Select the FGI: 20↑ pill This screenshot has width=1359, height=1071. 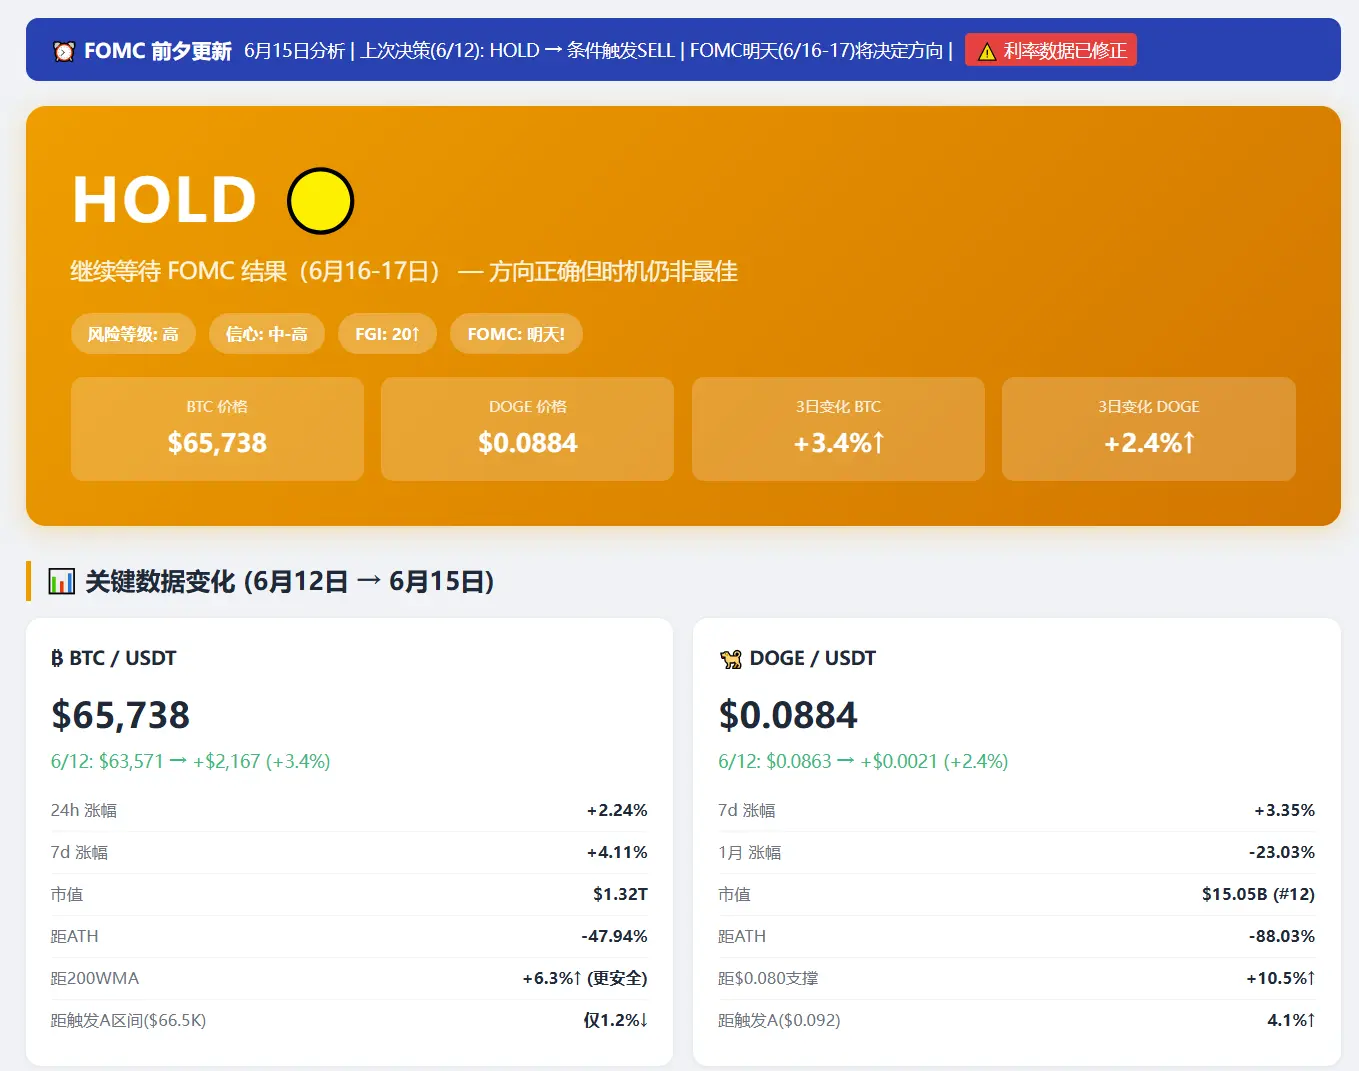pos(388,334)
